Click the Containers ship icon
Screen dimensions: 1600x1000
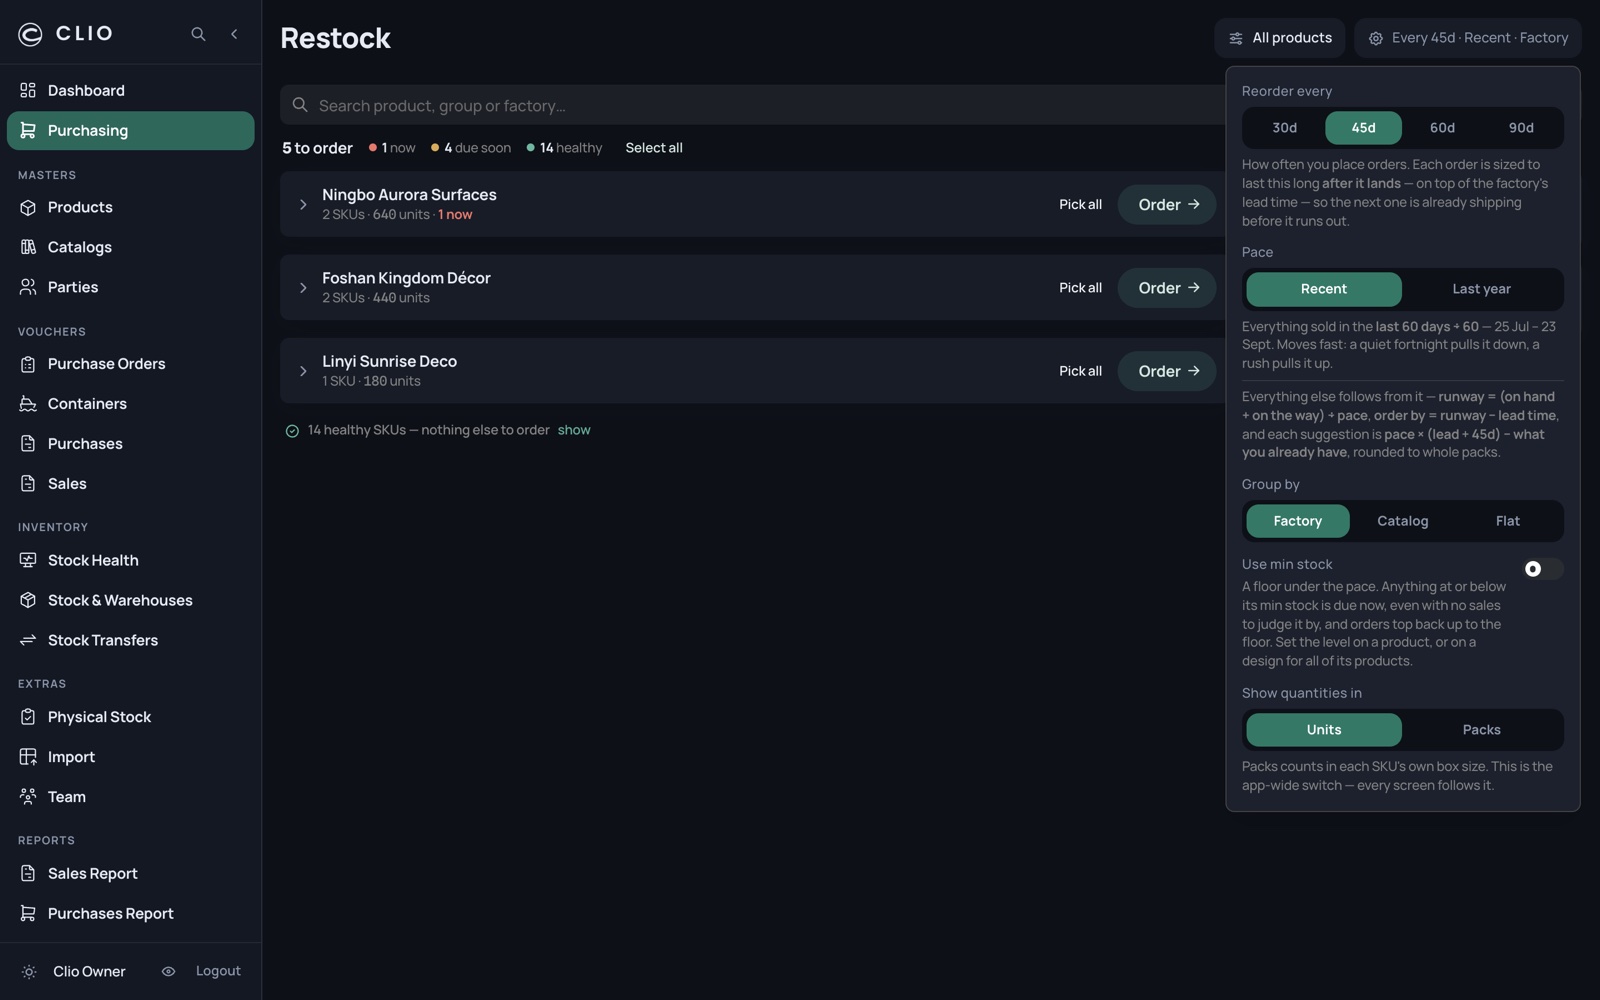[28, 404]
